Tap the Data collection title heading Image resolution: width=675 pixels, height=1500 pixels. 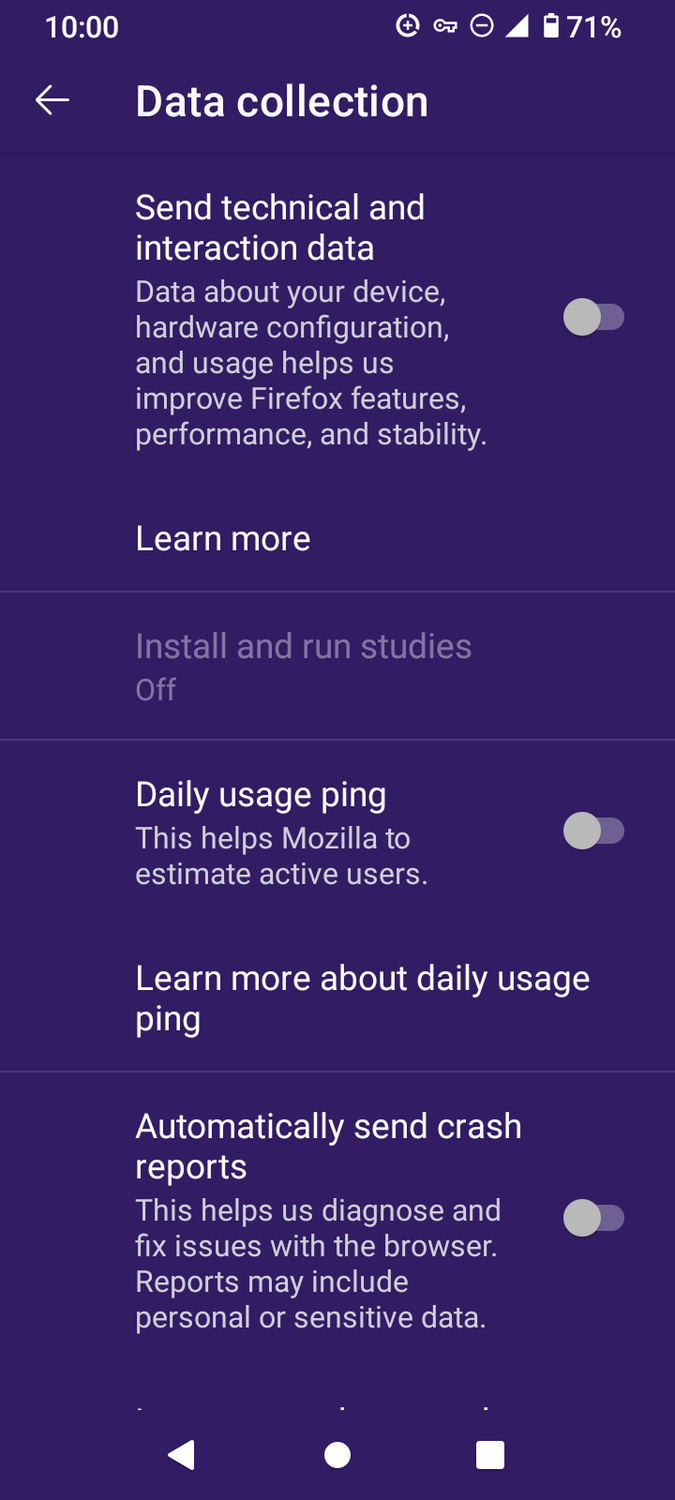click(282, 101)
